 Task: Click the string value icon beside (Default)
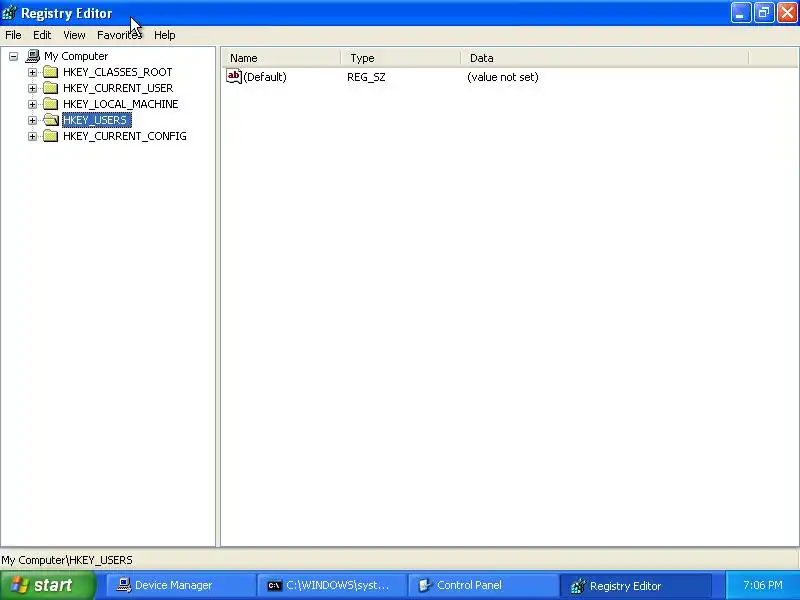tap(234, 77)
